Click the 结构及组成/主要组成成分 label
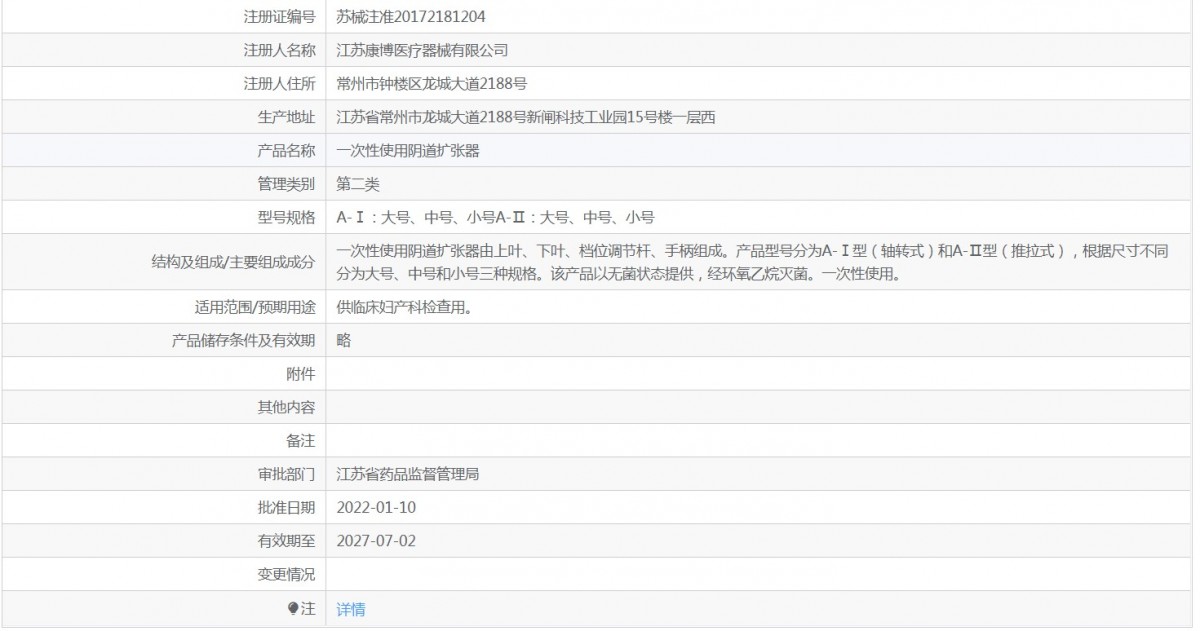1200x631 pixels. [233, 262]
